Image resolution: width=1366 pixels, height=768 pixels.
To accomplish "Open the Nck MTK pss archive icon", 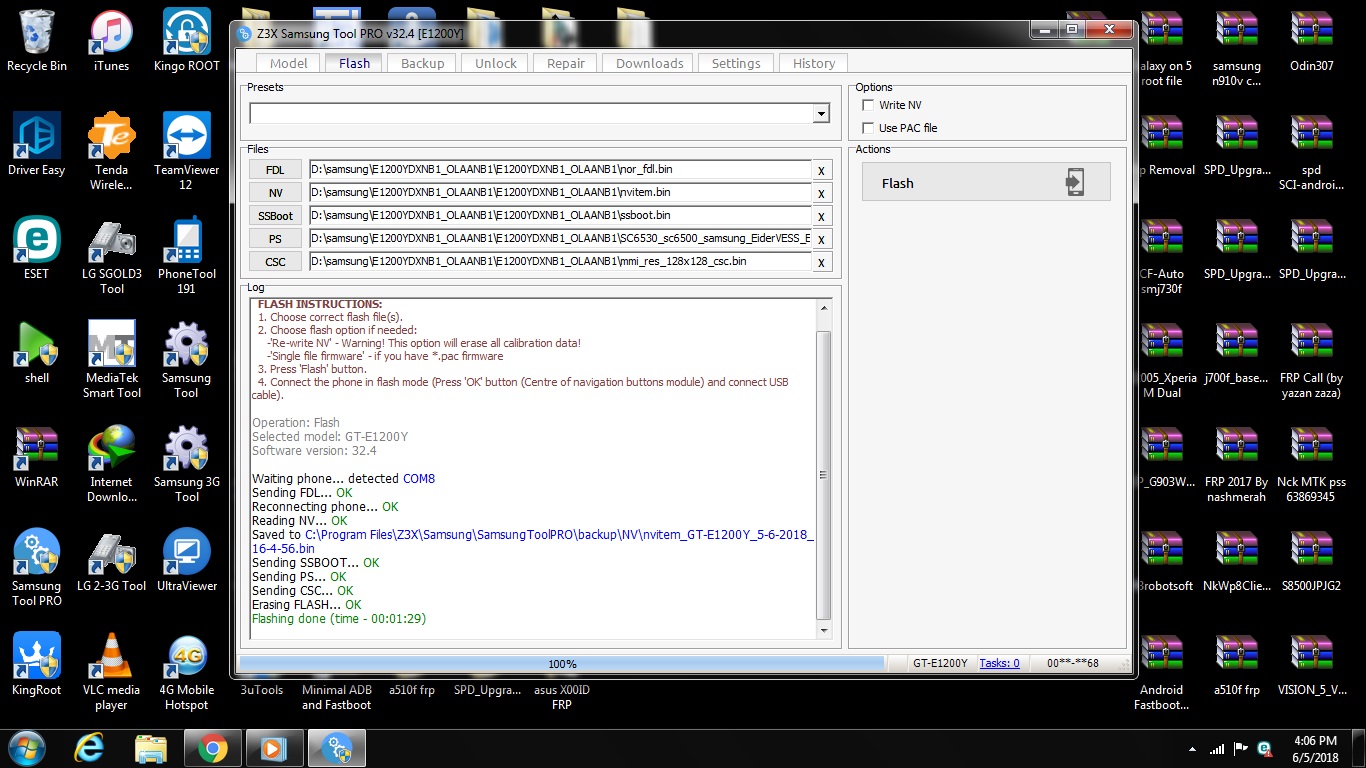I will 1311,463.
